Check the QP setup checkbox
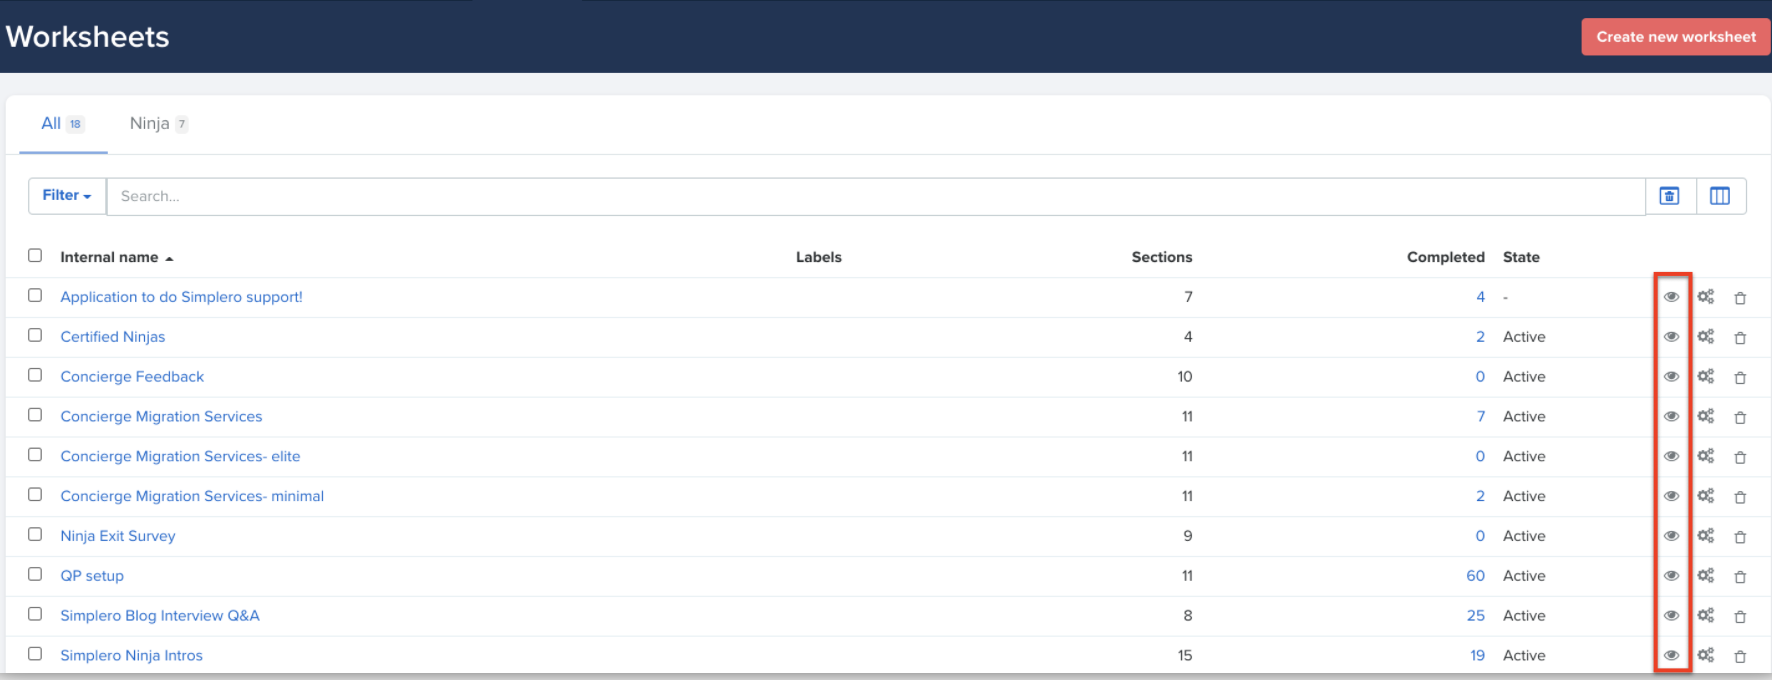 [35, 575]
